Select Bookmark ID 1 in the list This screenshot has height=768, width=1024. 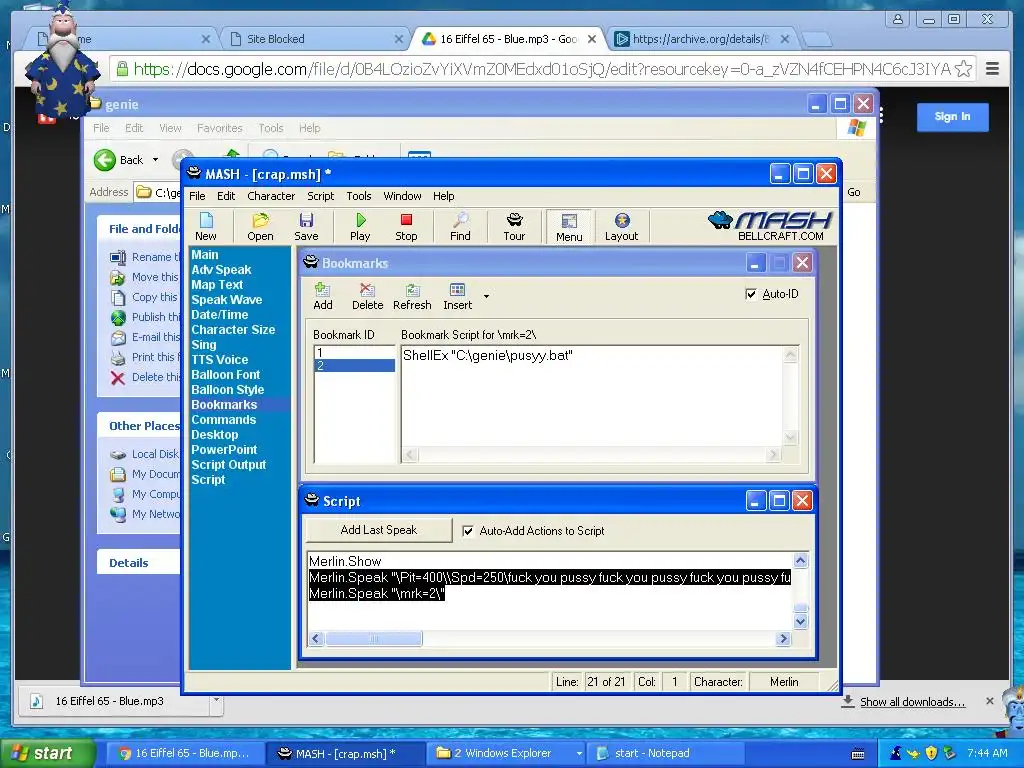pyautogui.click(x=355, y=353)
